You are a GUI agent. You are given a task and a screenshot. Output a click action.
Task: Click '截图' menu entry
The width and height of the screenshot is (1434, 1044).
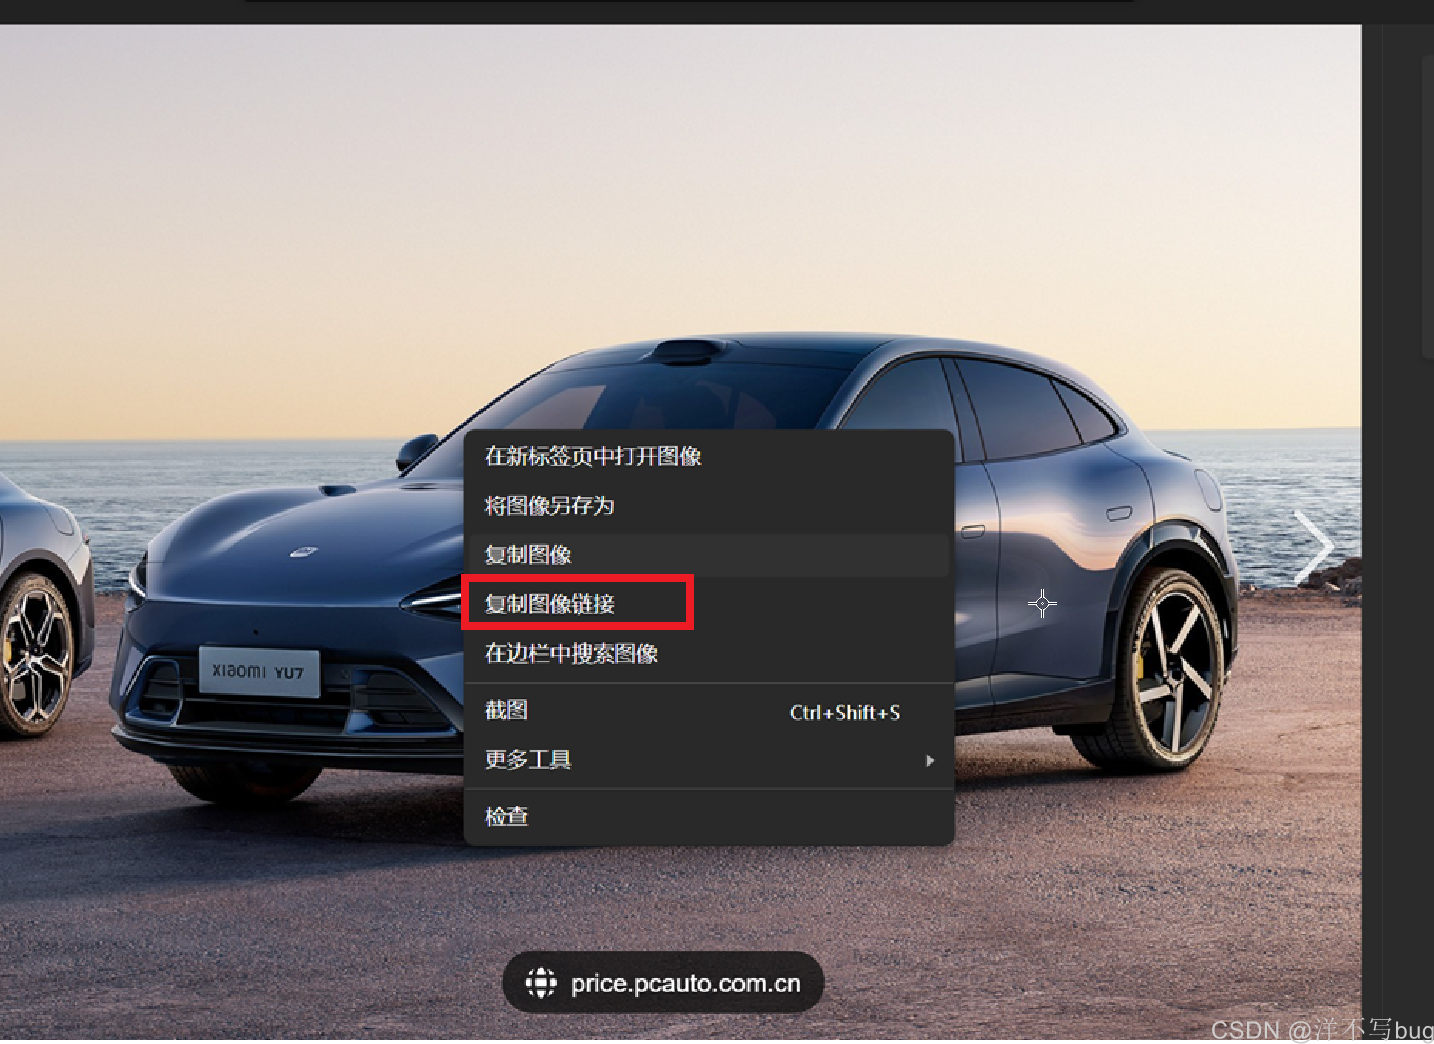point(709,711)
